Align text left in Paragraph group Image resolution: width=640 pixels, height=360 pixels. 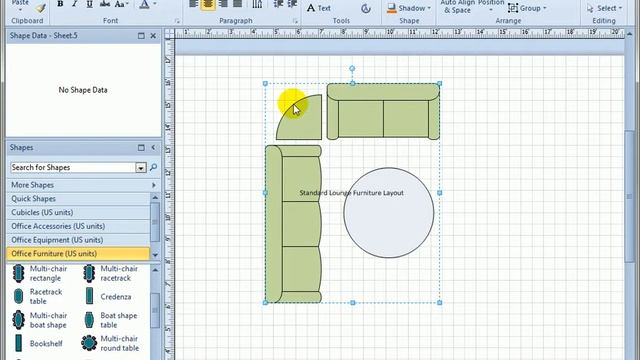(193, 4)
